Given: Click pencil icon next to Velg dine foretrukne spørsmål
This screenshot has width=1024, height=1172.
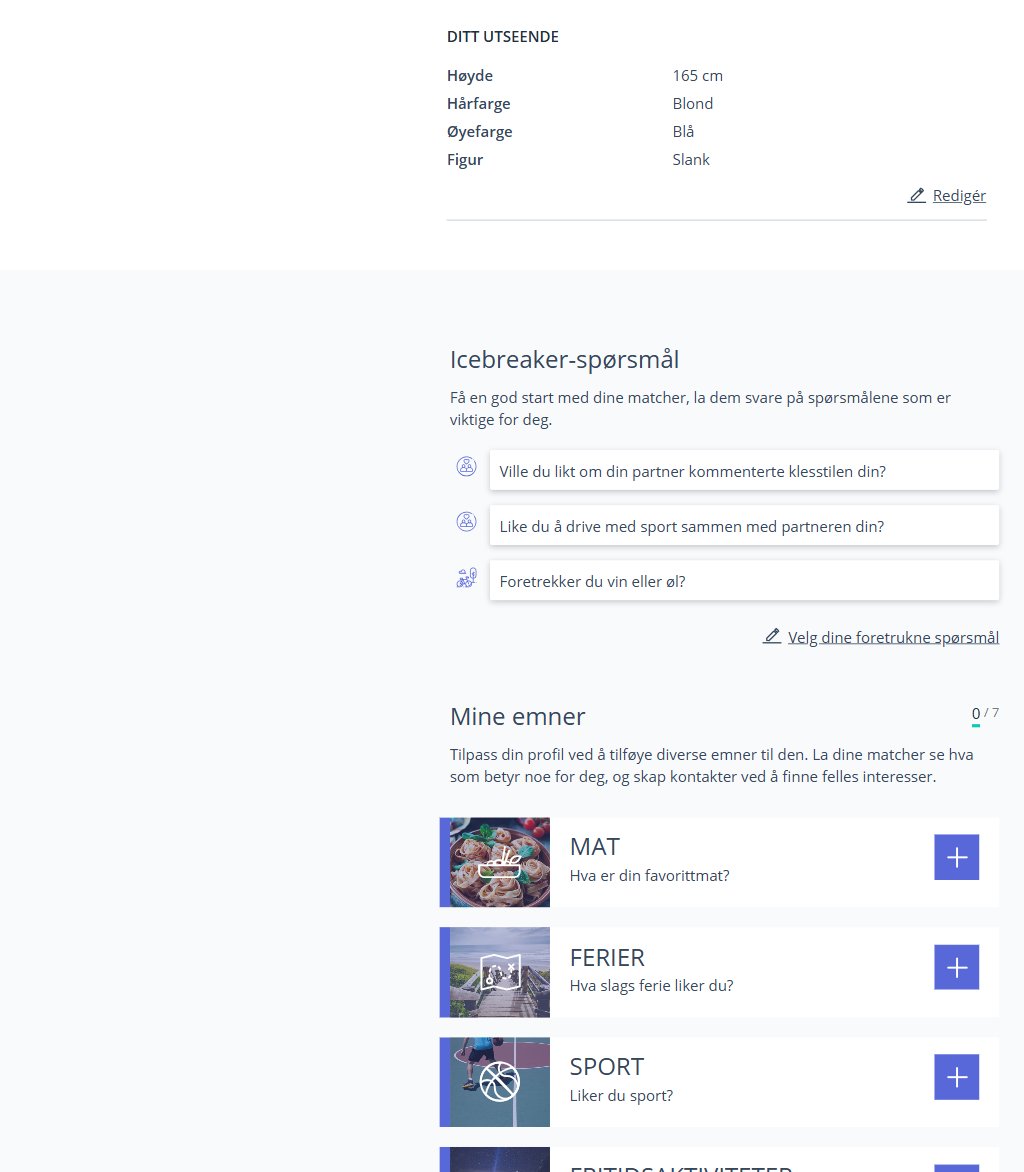Looking at the screenshot, I should (771, 636).
